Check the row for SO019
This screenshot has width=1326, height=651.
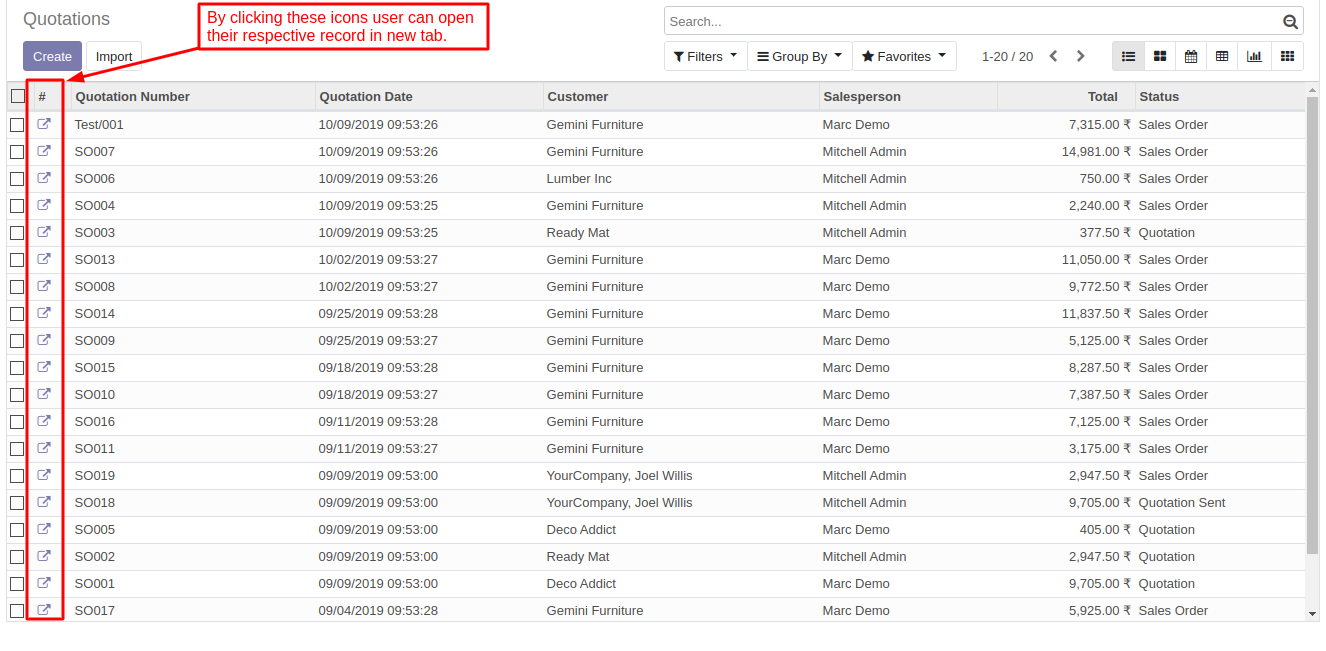17,476
